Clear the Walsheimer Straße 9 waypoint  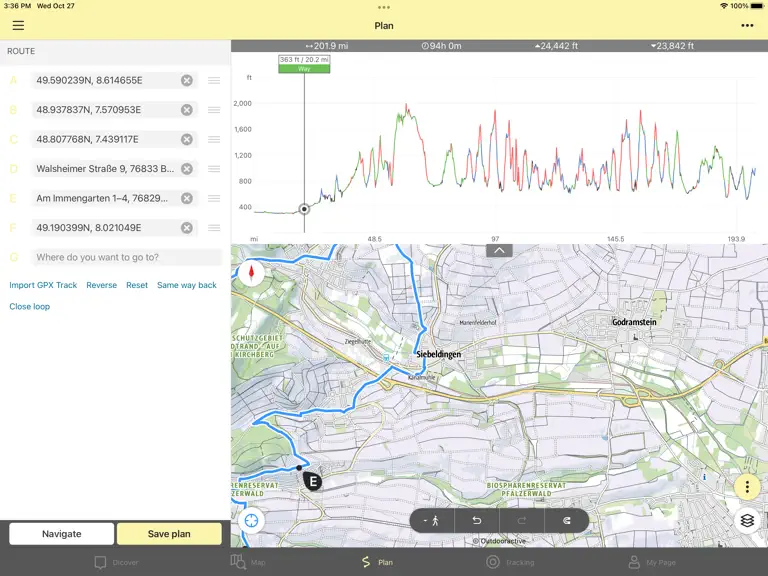coord(187,169)
